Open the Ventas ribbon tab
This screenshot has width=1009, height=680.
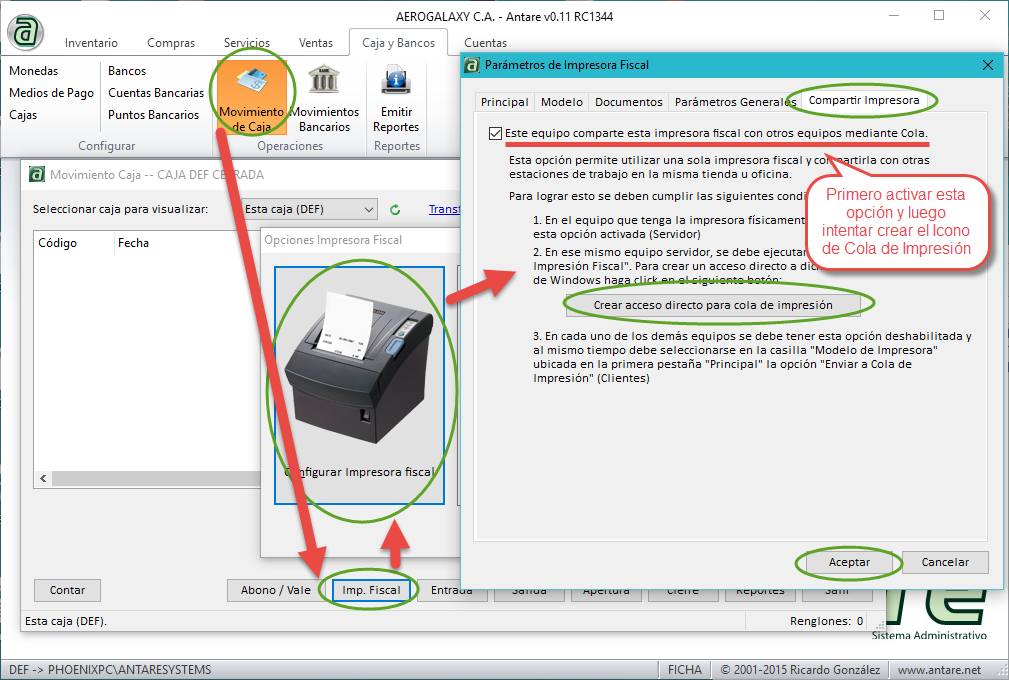tap(316, 43)
